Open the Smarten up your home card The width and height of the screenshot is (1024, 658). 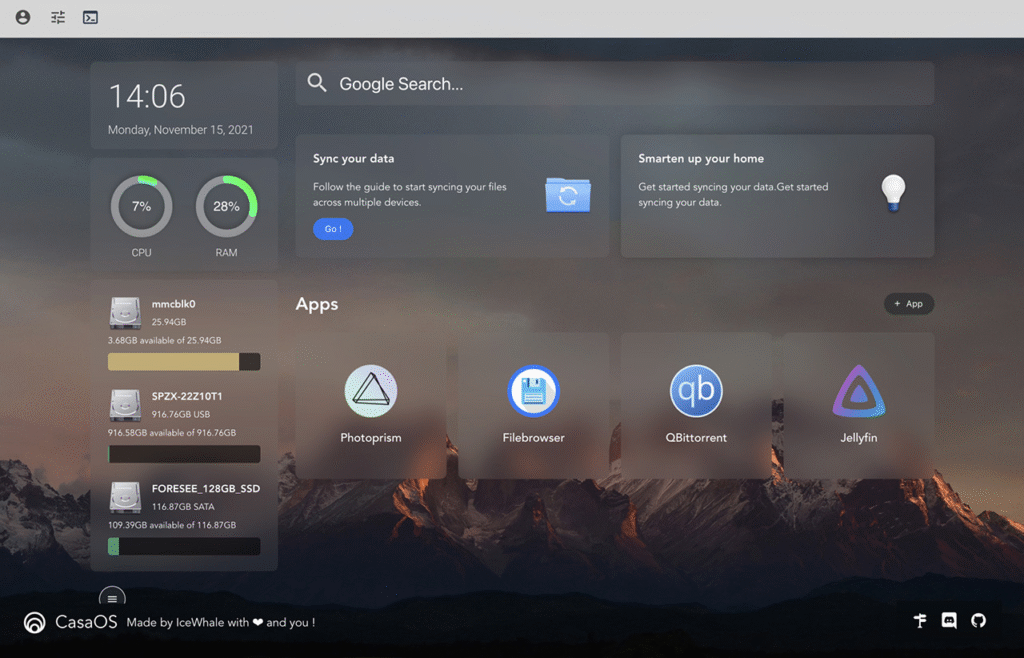[x=777, y=196]
